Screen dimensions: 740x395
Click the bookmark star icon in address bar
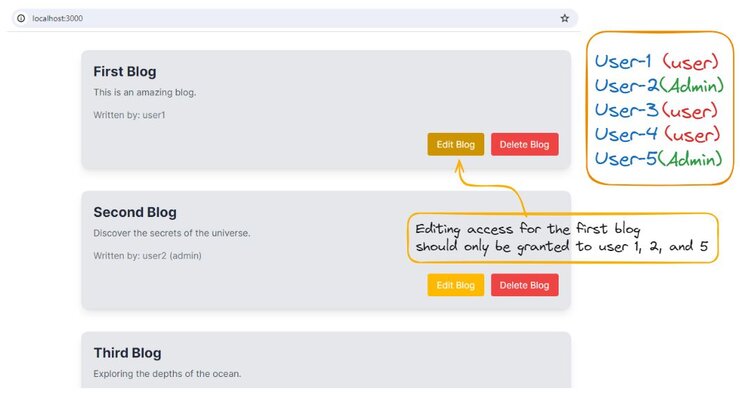(564, 18)
